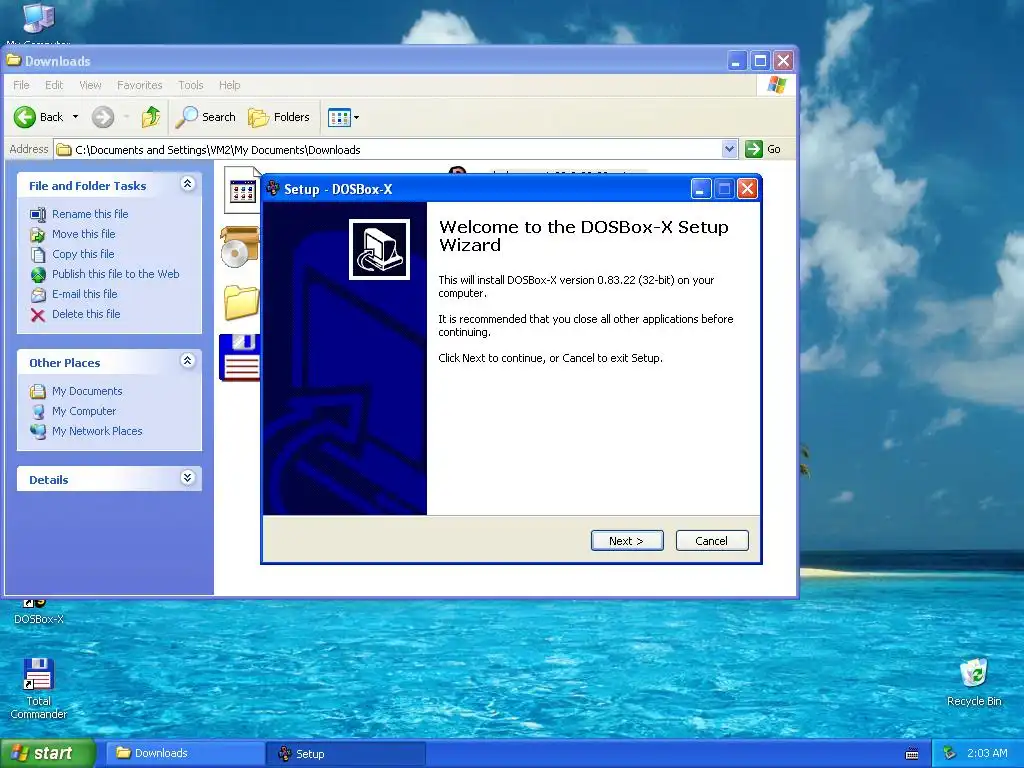
Task: Click Next in DOSBox-X Setup wizard
Action: (x=627, y=541)
